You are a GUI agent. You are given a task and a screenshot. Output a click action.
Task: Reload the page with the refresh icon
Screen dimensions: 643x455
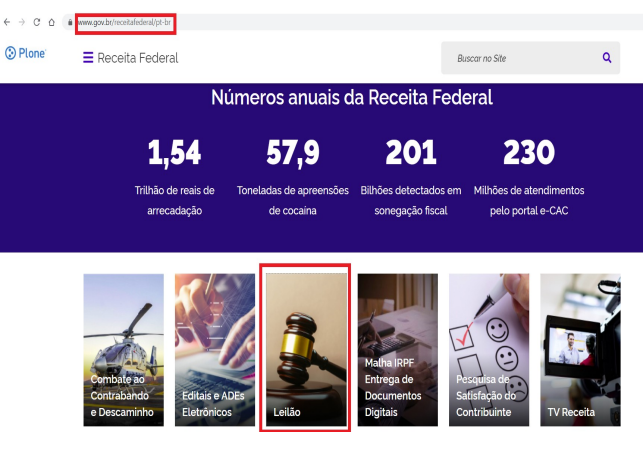coord(36,22)
